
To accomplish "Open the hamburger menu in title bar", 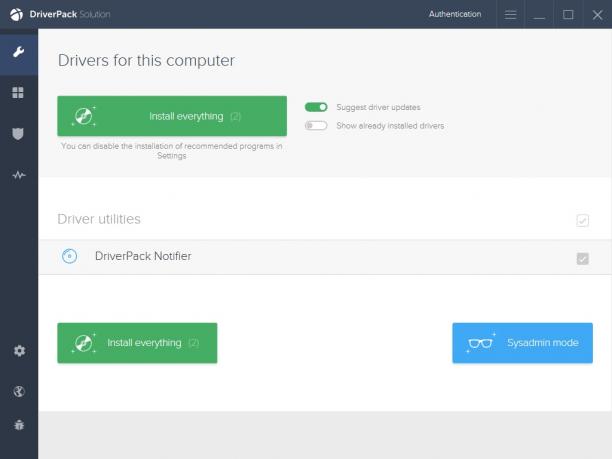I will click(x=510, y=14).
